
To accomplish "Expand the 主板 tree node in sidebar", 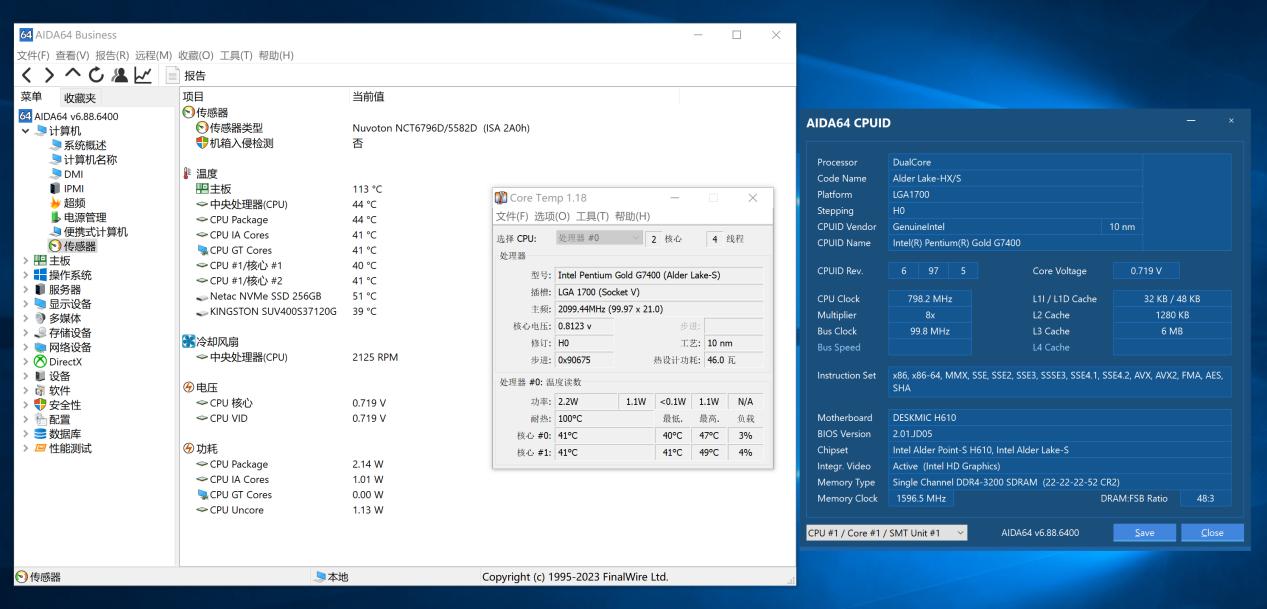I will click(x=26, y=260).
